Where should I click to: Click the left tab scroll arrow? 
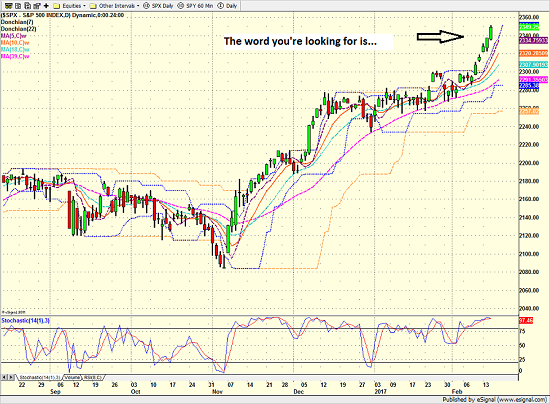4,377
